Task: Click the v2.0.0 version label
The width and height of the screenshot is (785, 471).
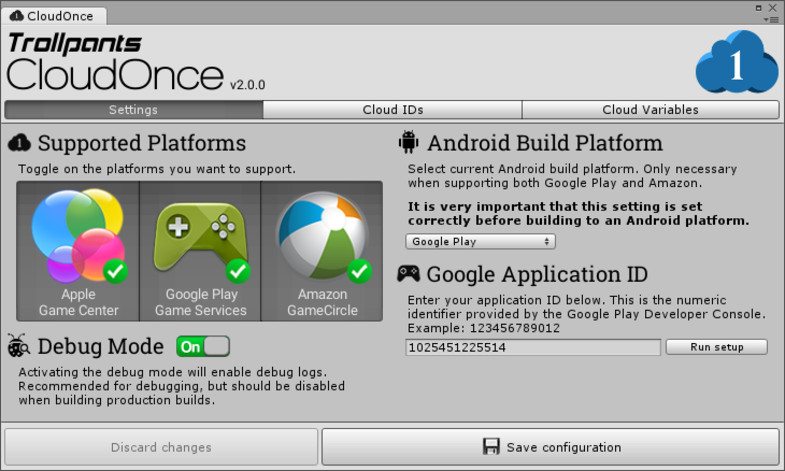Action: (x=248, y=85)
